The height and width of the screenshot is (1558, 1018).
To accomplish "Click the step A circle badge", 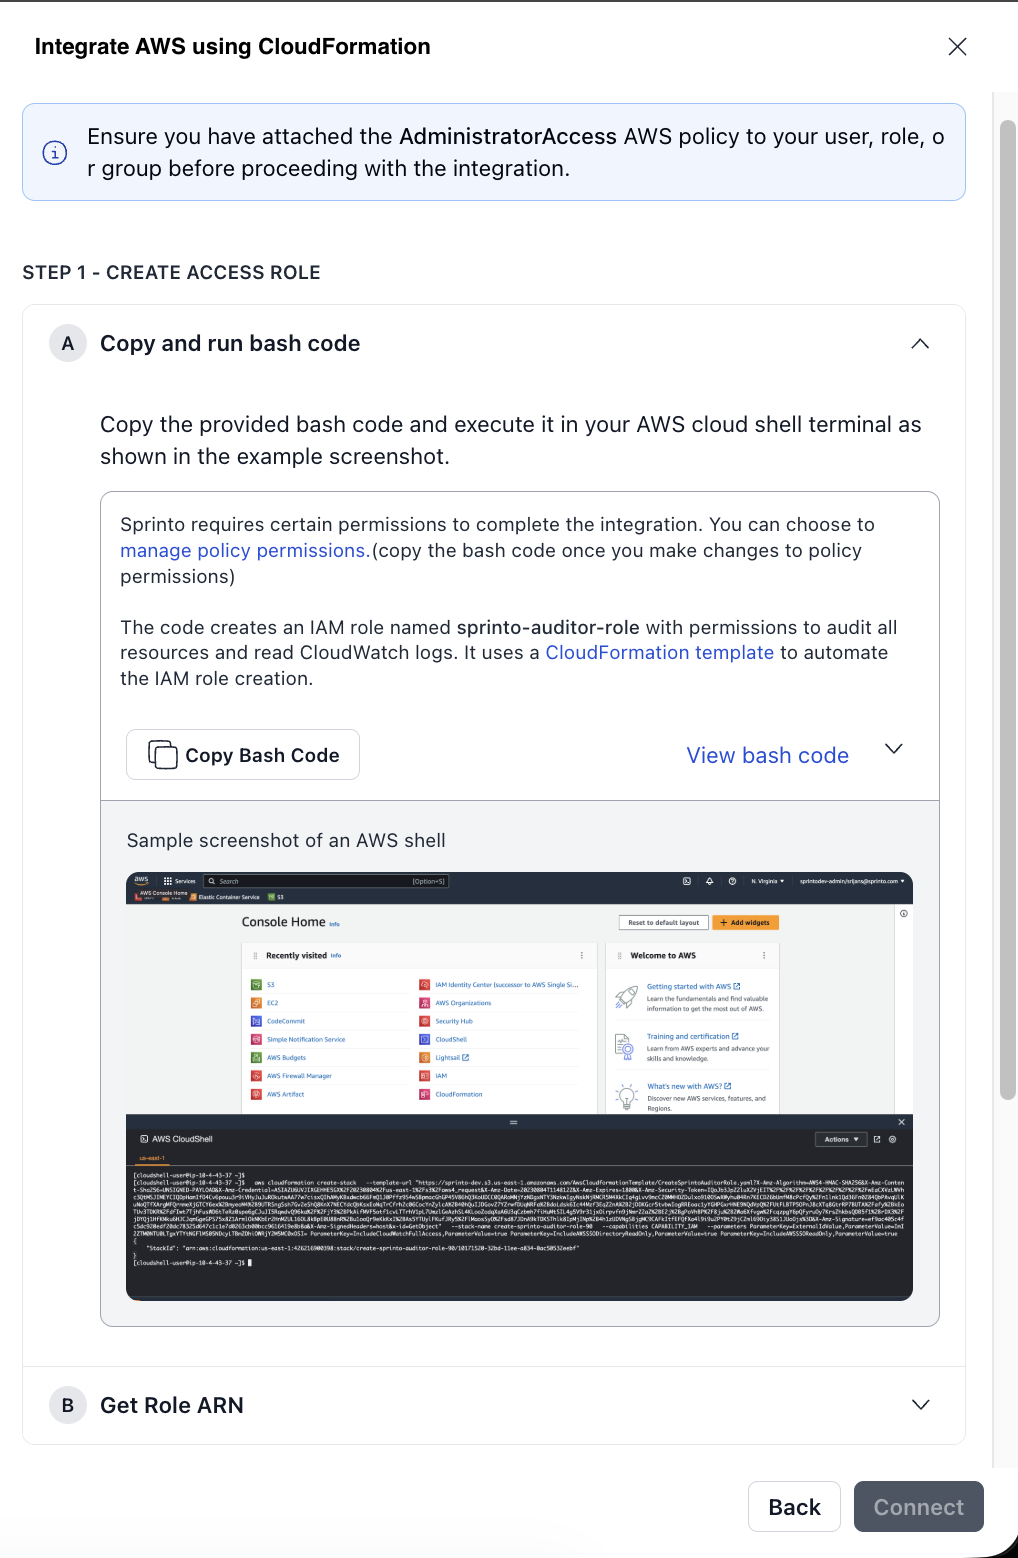I will point(68,344).
